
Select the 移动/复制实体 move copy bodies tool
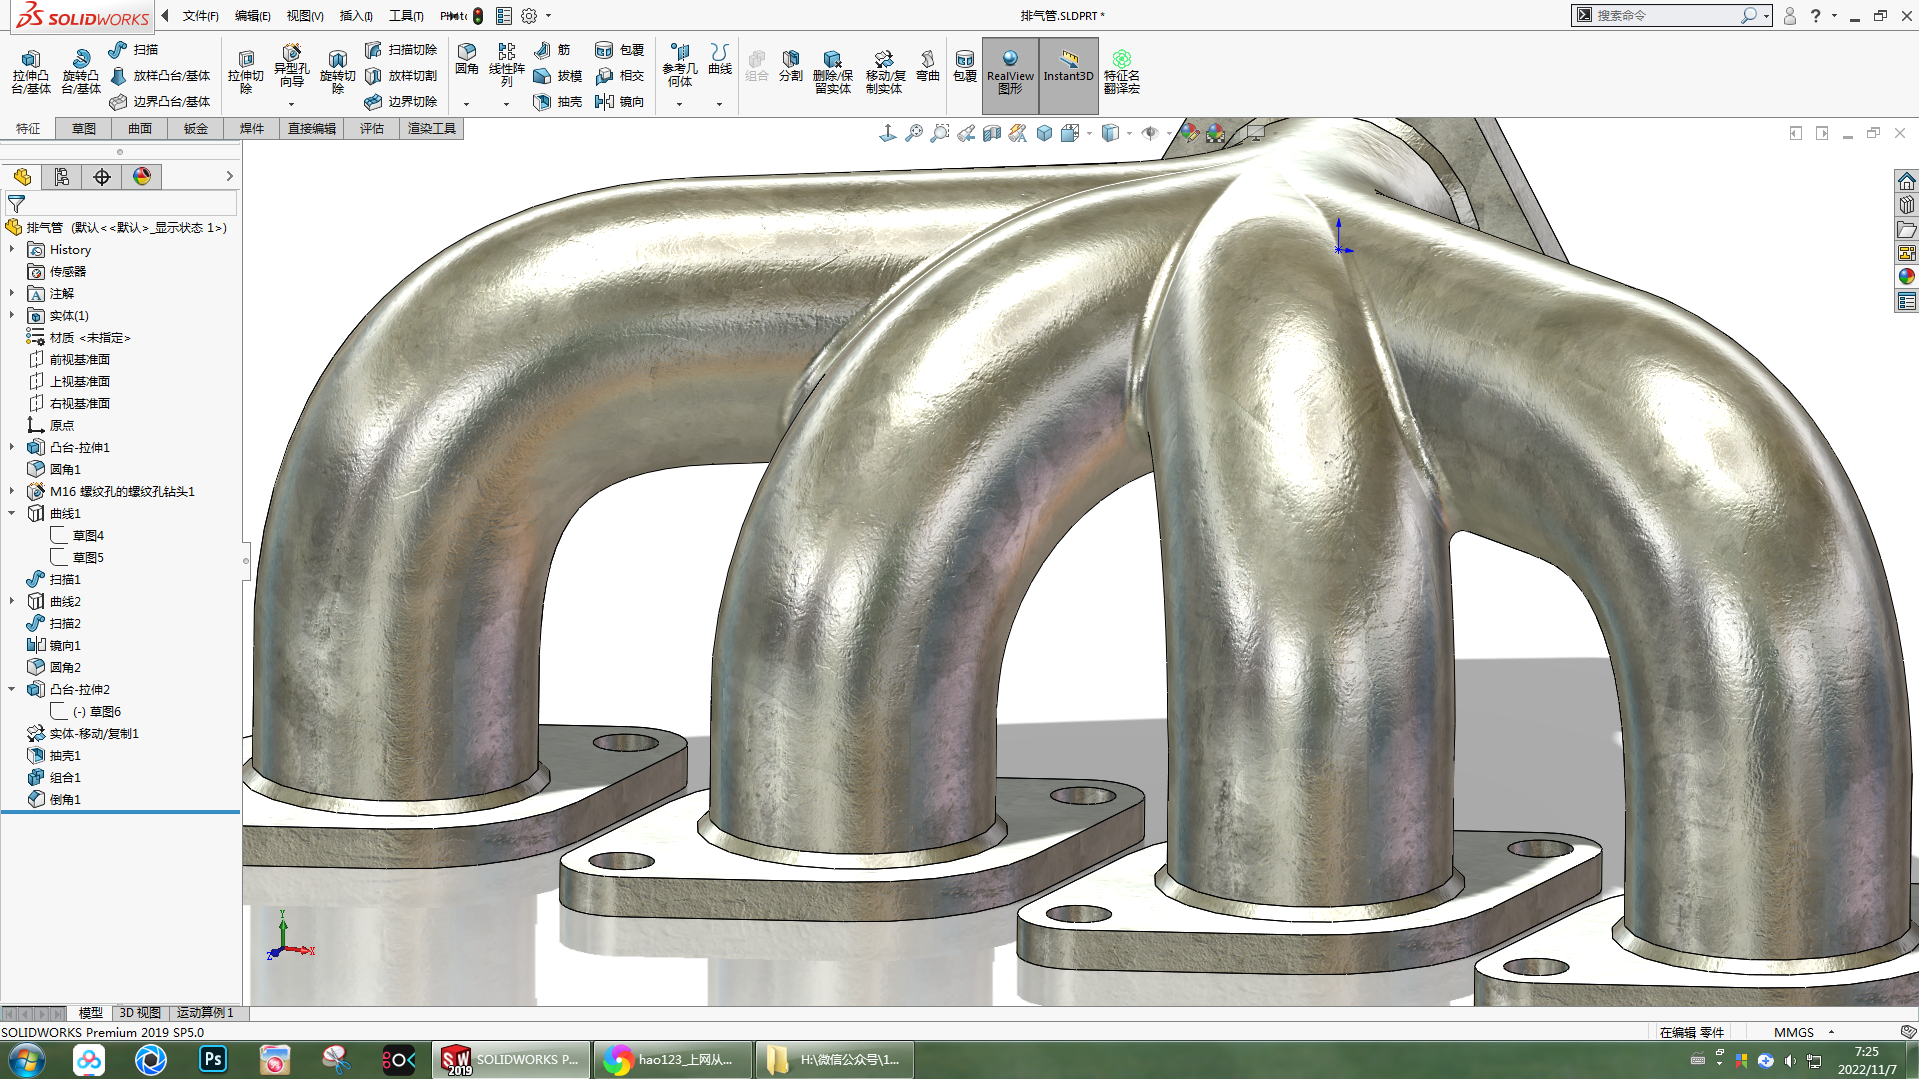(884, 72)
